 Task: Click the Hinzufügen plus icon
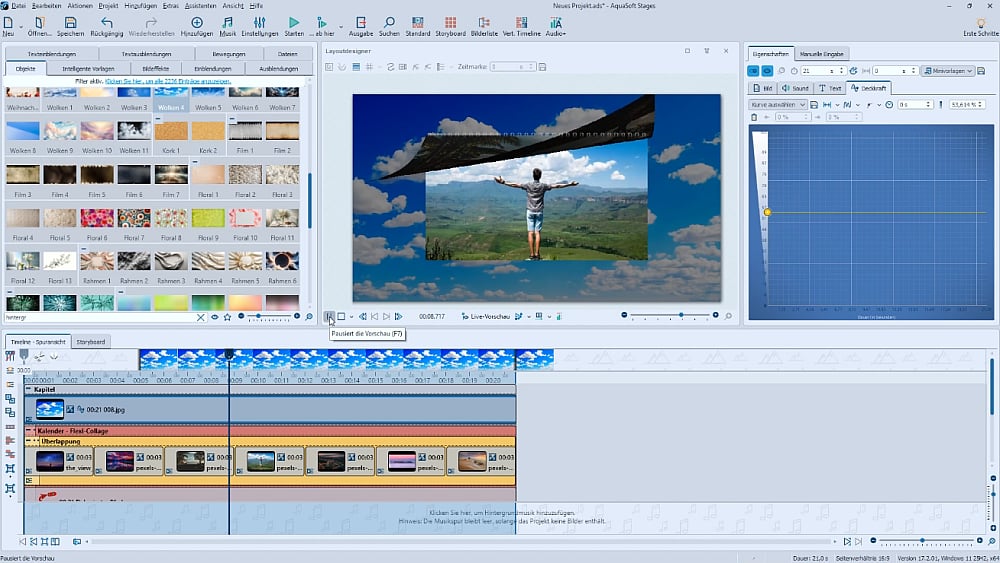tap(197, 23)
